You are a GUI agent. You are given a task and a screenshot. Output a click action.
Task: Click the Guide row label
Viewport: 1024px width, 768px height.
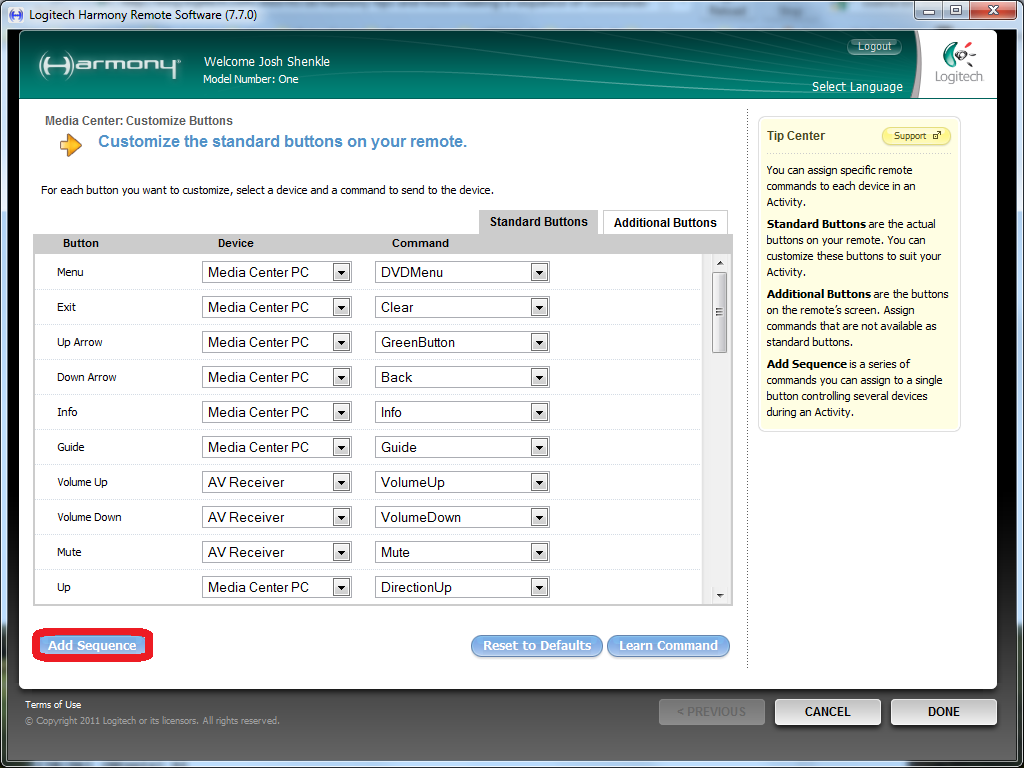(x=71, y=447)
